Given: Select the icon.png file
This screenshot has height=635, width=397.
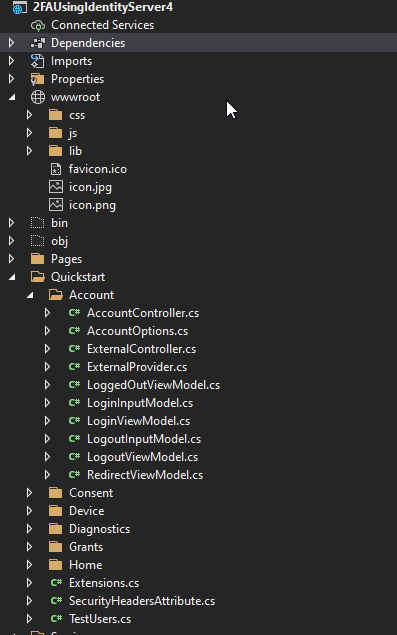Looking at the screenshot, I should 92,205.
